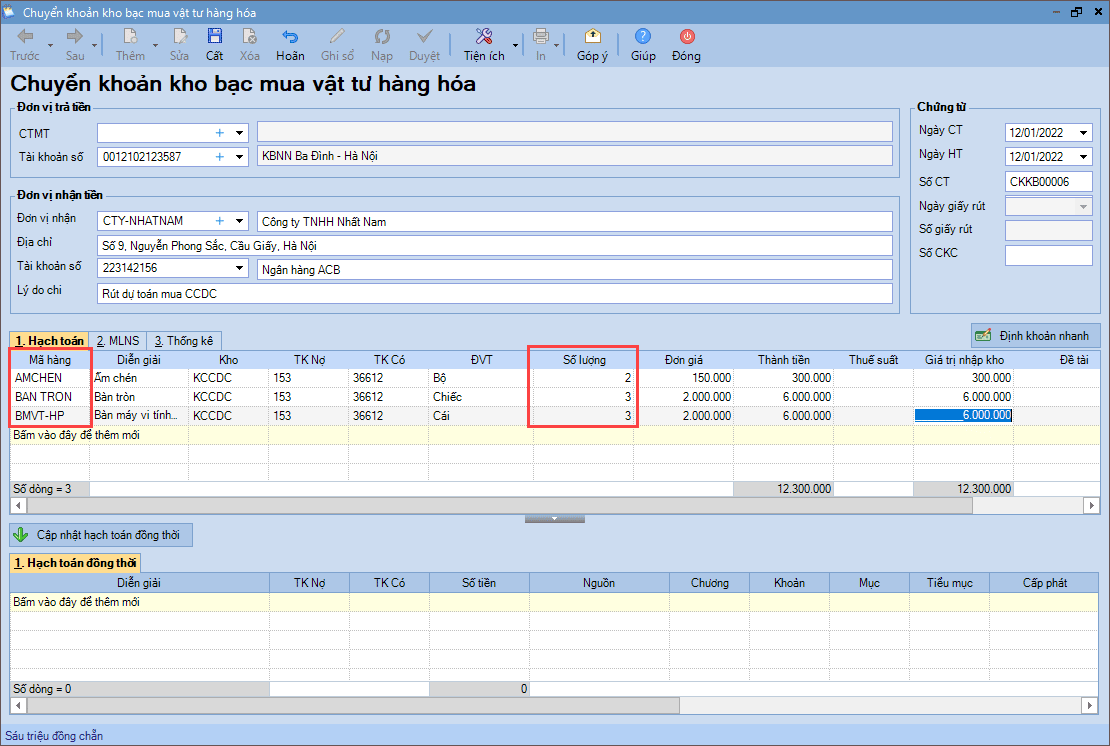Click the Đơn giá column header

[683, 360]
